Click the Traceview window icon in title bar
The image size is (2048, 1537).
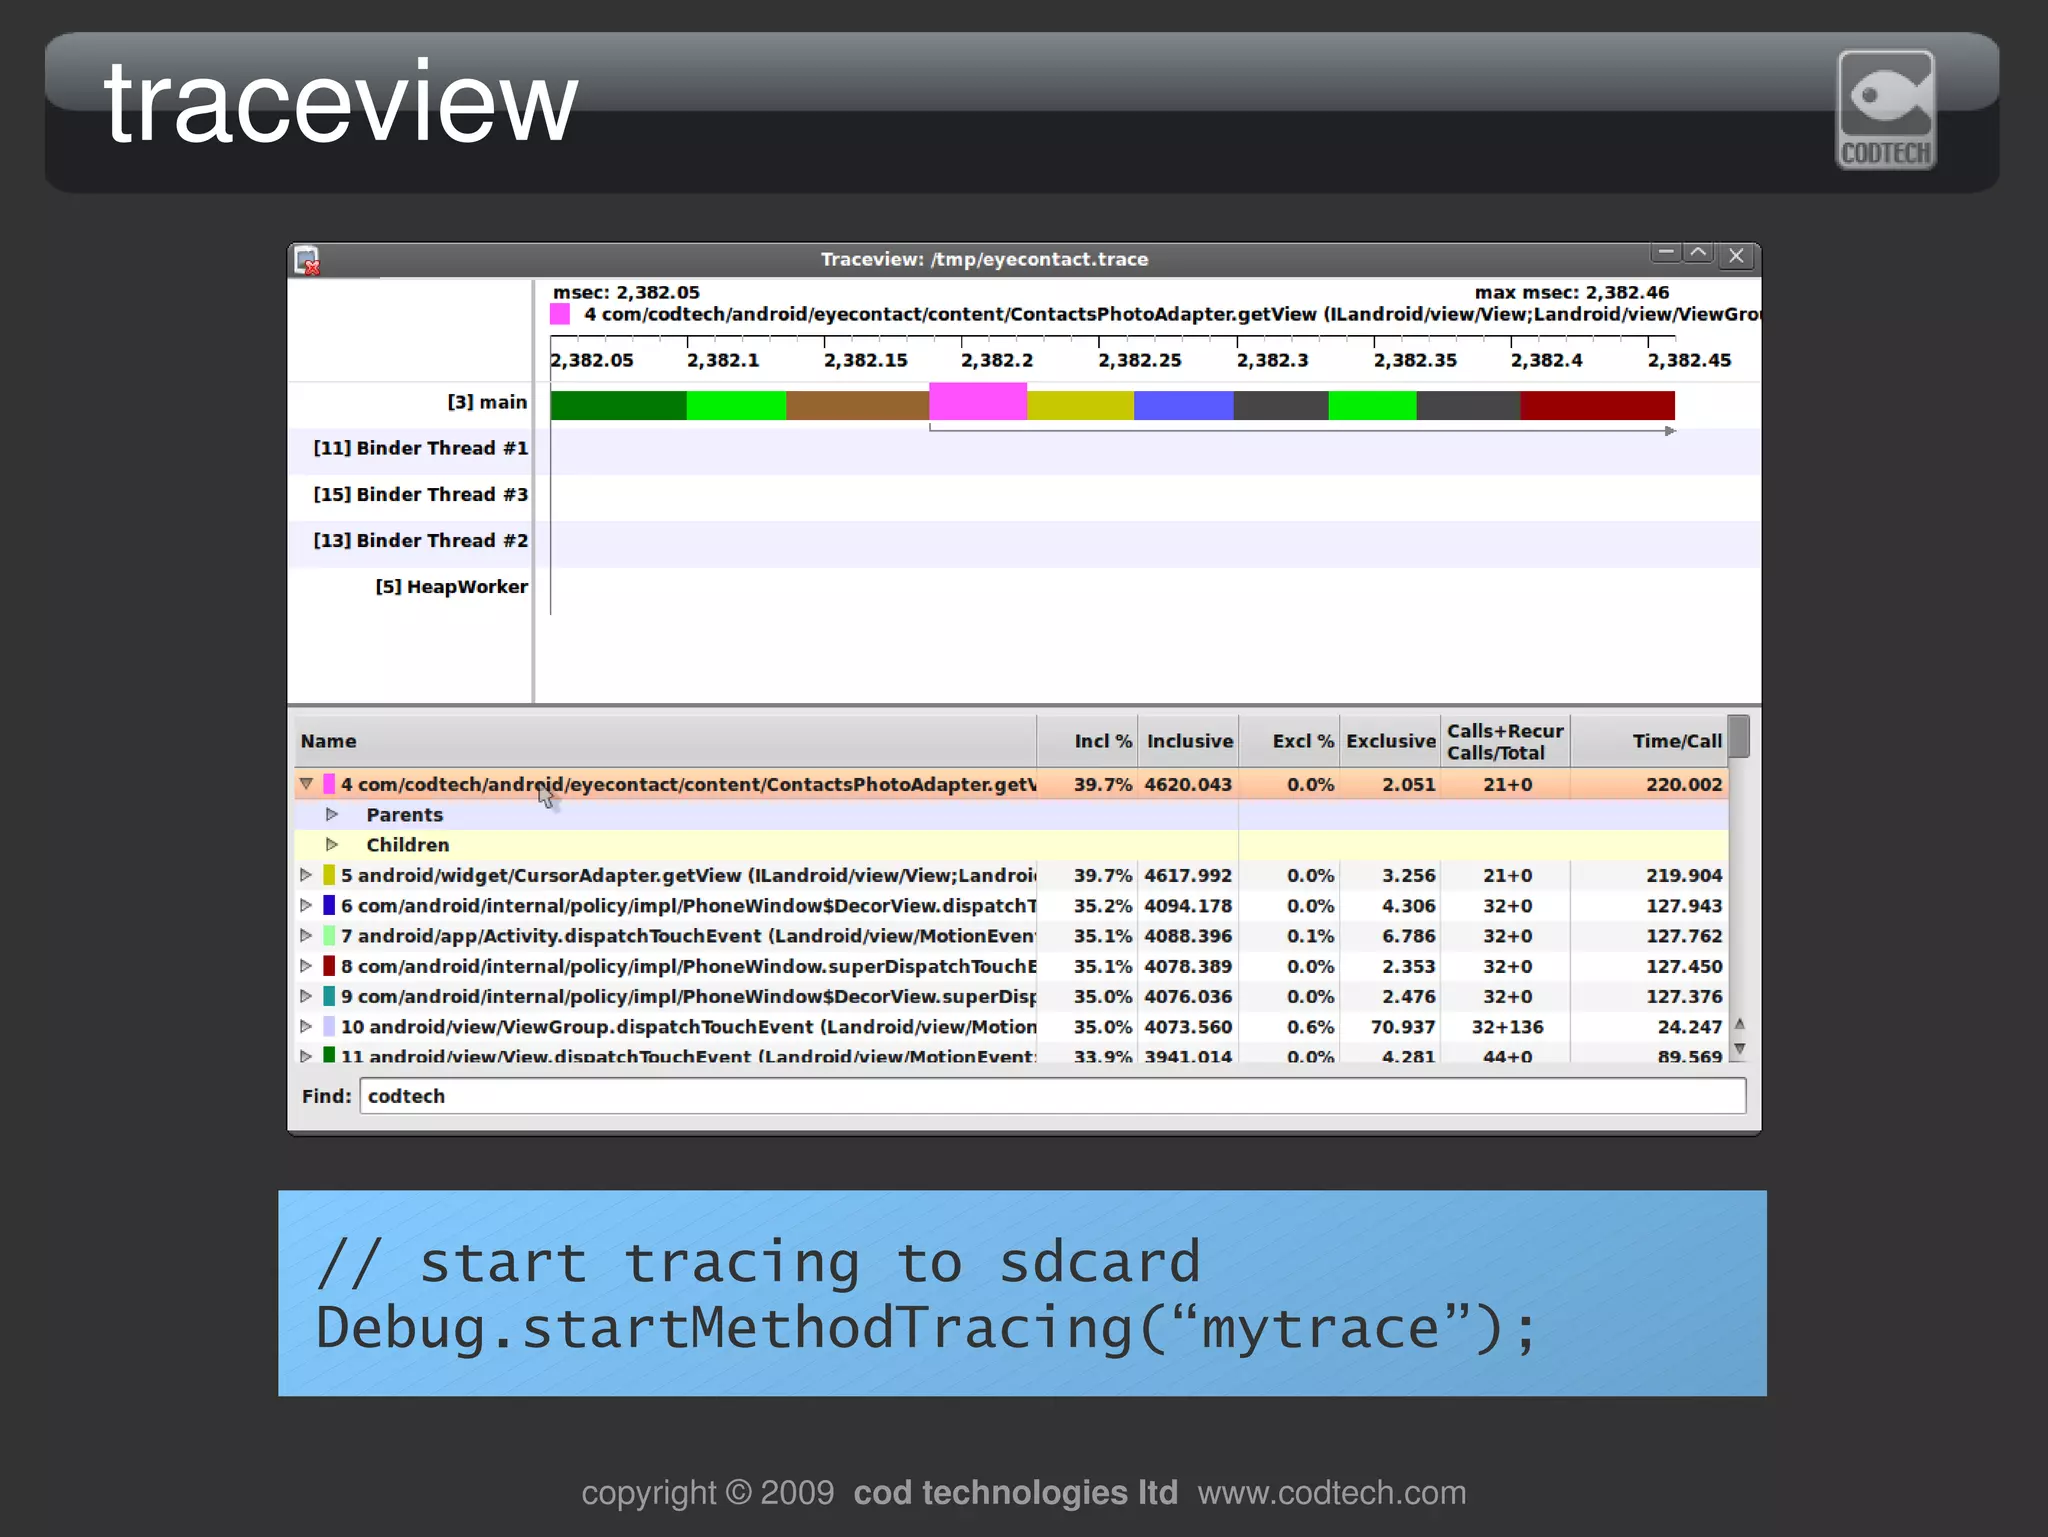(308, 260)
